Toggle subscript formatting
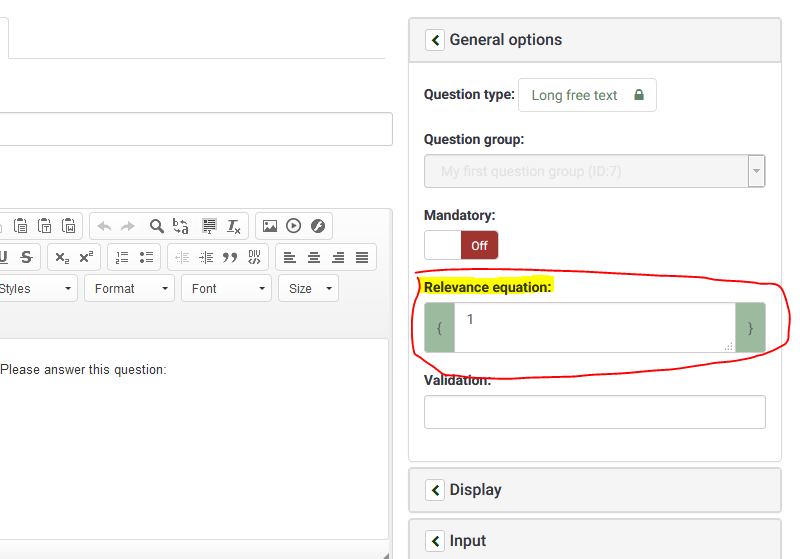800x559 pixels. tap(62, 257)
